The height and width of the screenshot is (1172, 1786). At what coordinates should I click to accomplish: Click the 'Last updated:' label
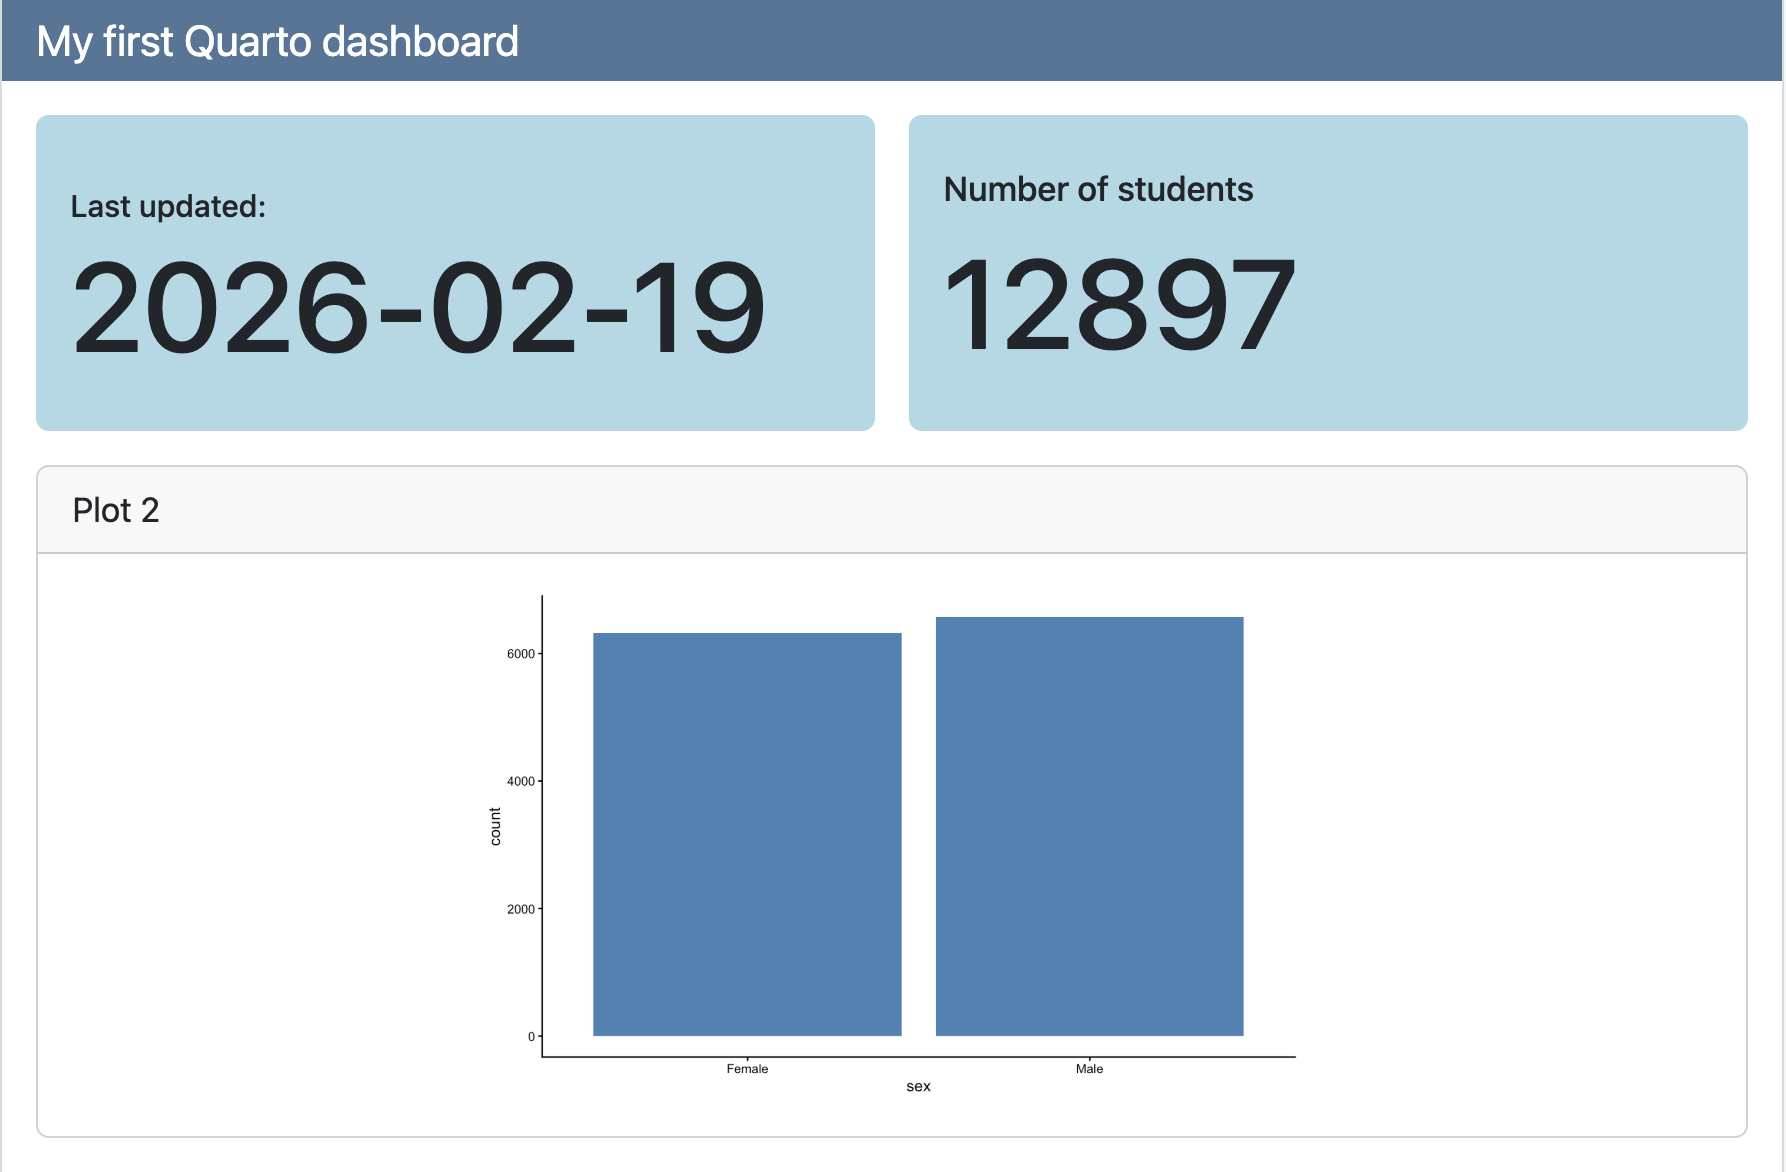click(x=168, y=206)
